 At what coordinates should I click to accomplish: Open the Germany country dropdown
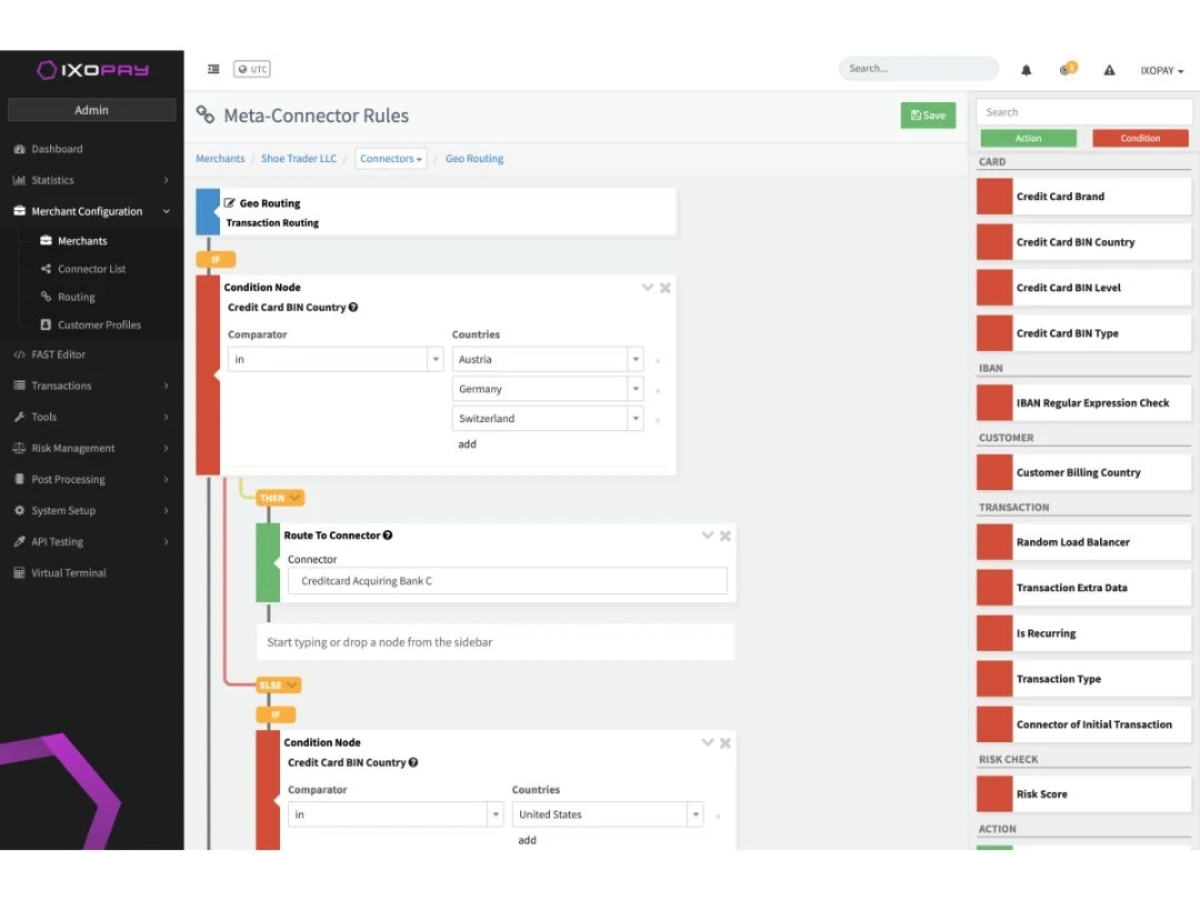tap(548, 389)
